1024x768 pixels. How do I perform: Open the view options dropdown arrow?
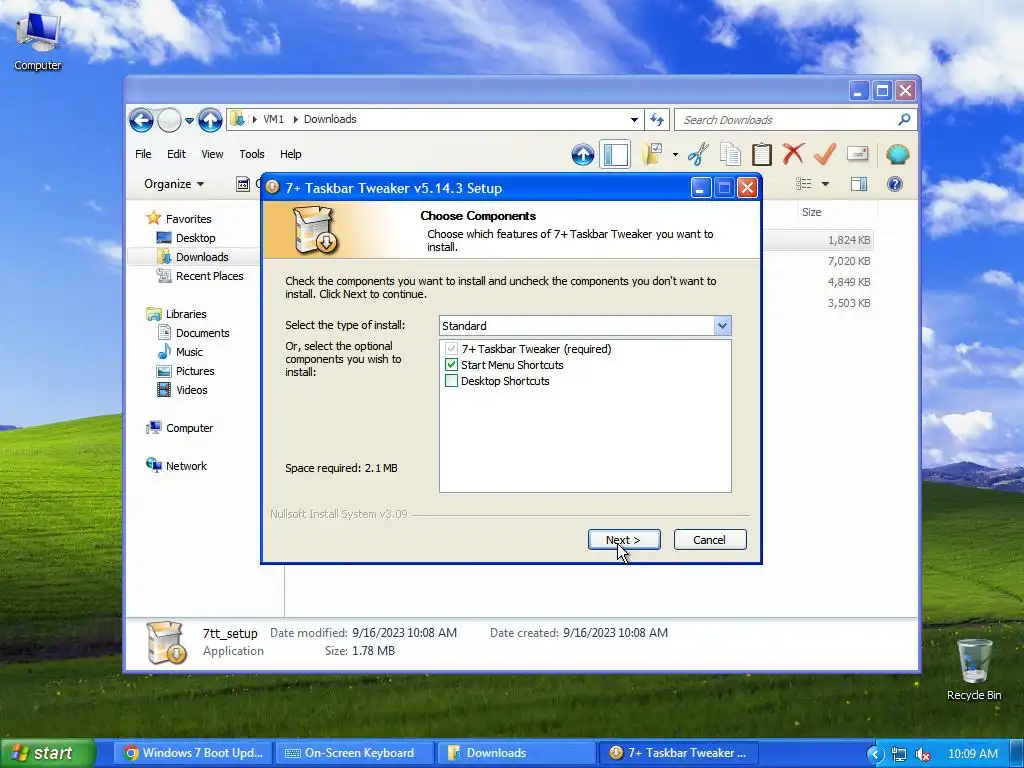(x=825, y=184)
